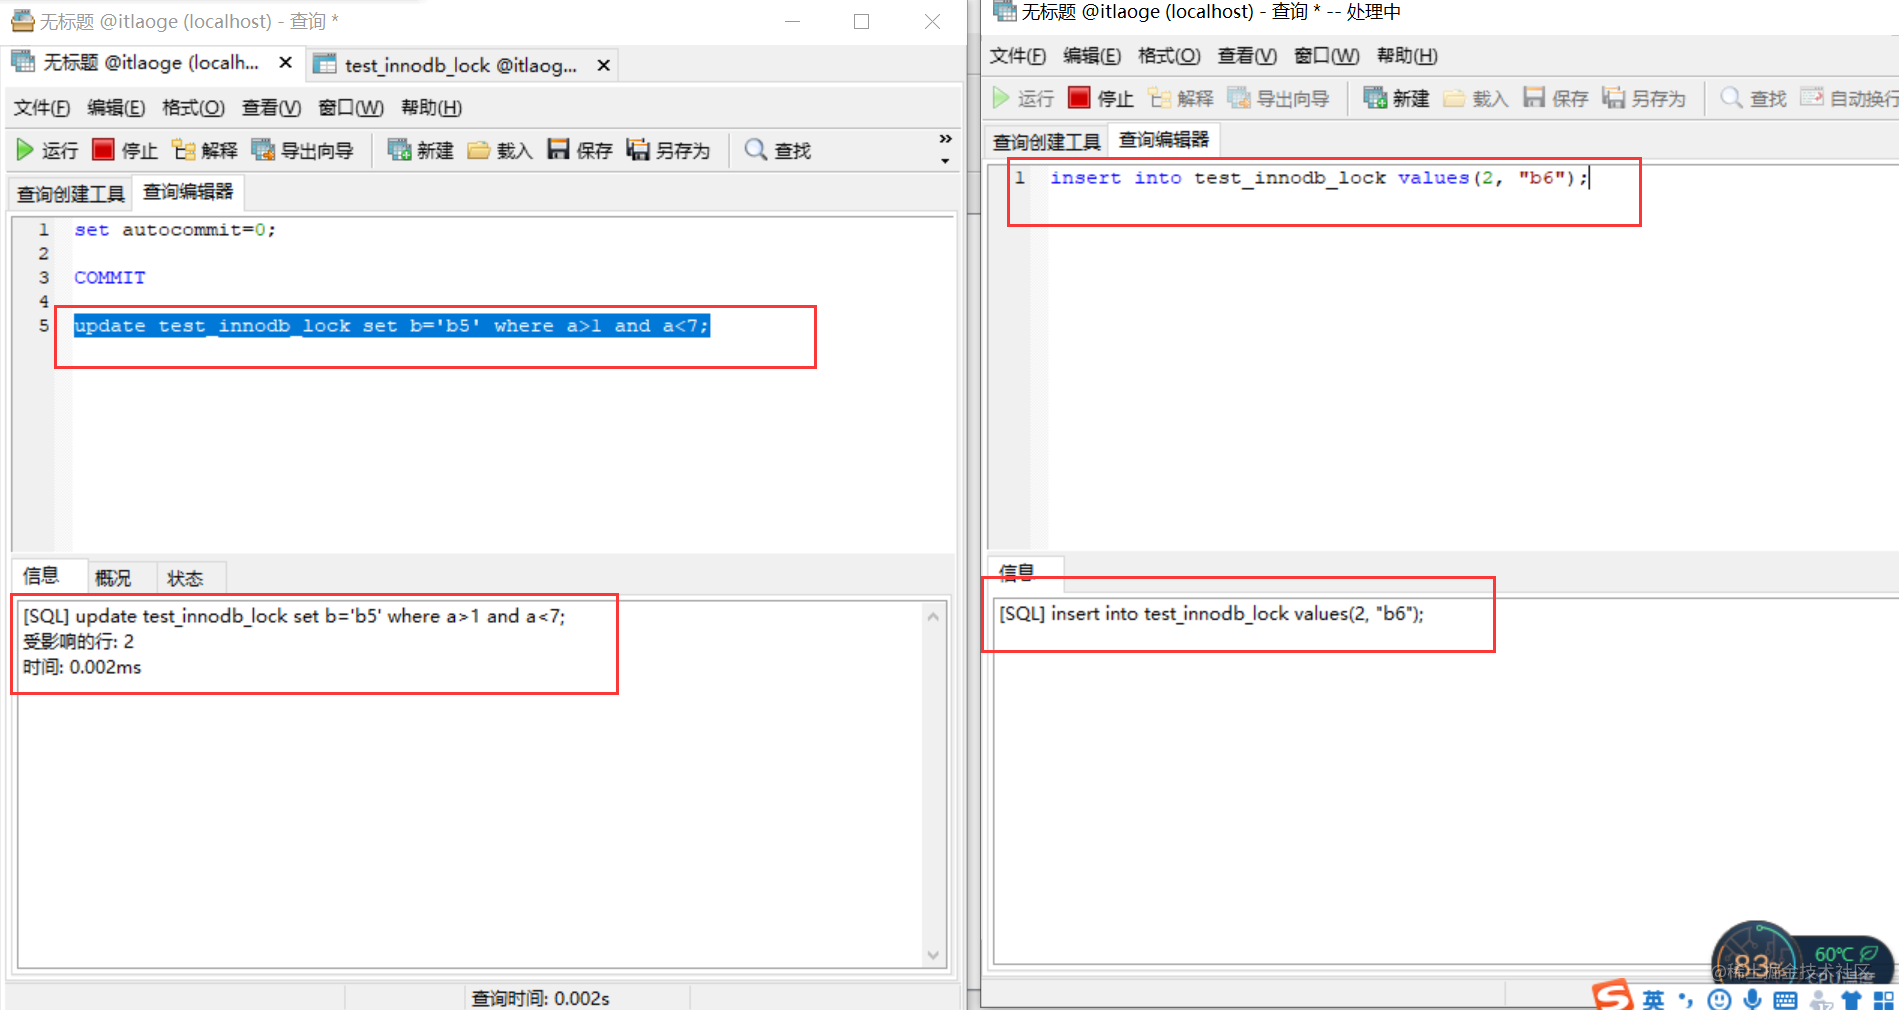Image resolution: width=1899 pixels, height=1010 pixels.
Task: Click the scroll-up arrow of left message pane
Action: click(x=933, y=617)
